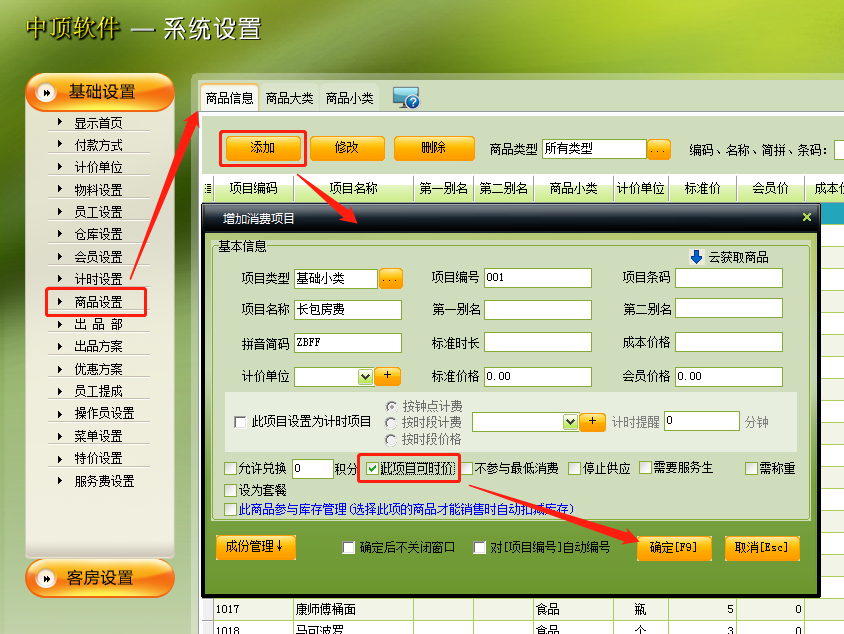
Task: Click the 标准价格 input field
Action: (538, 377)
